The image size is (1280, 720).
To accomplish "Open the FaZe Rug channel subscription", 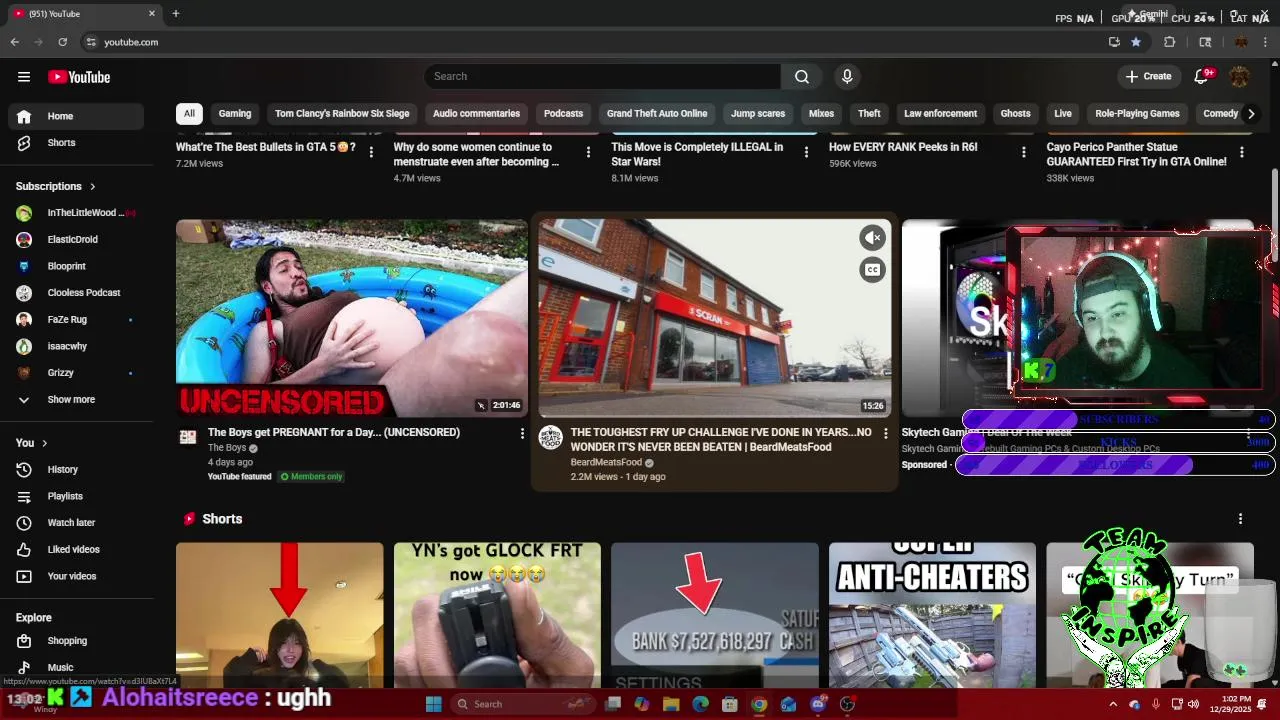I will (x=77, y=320).
